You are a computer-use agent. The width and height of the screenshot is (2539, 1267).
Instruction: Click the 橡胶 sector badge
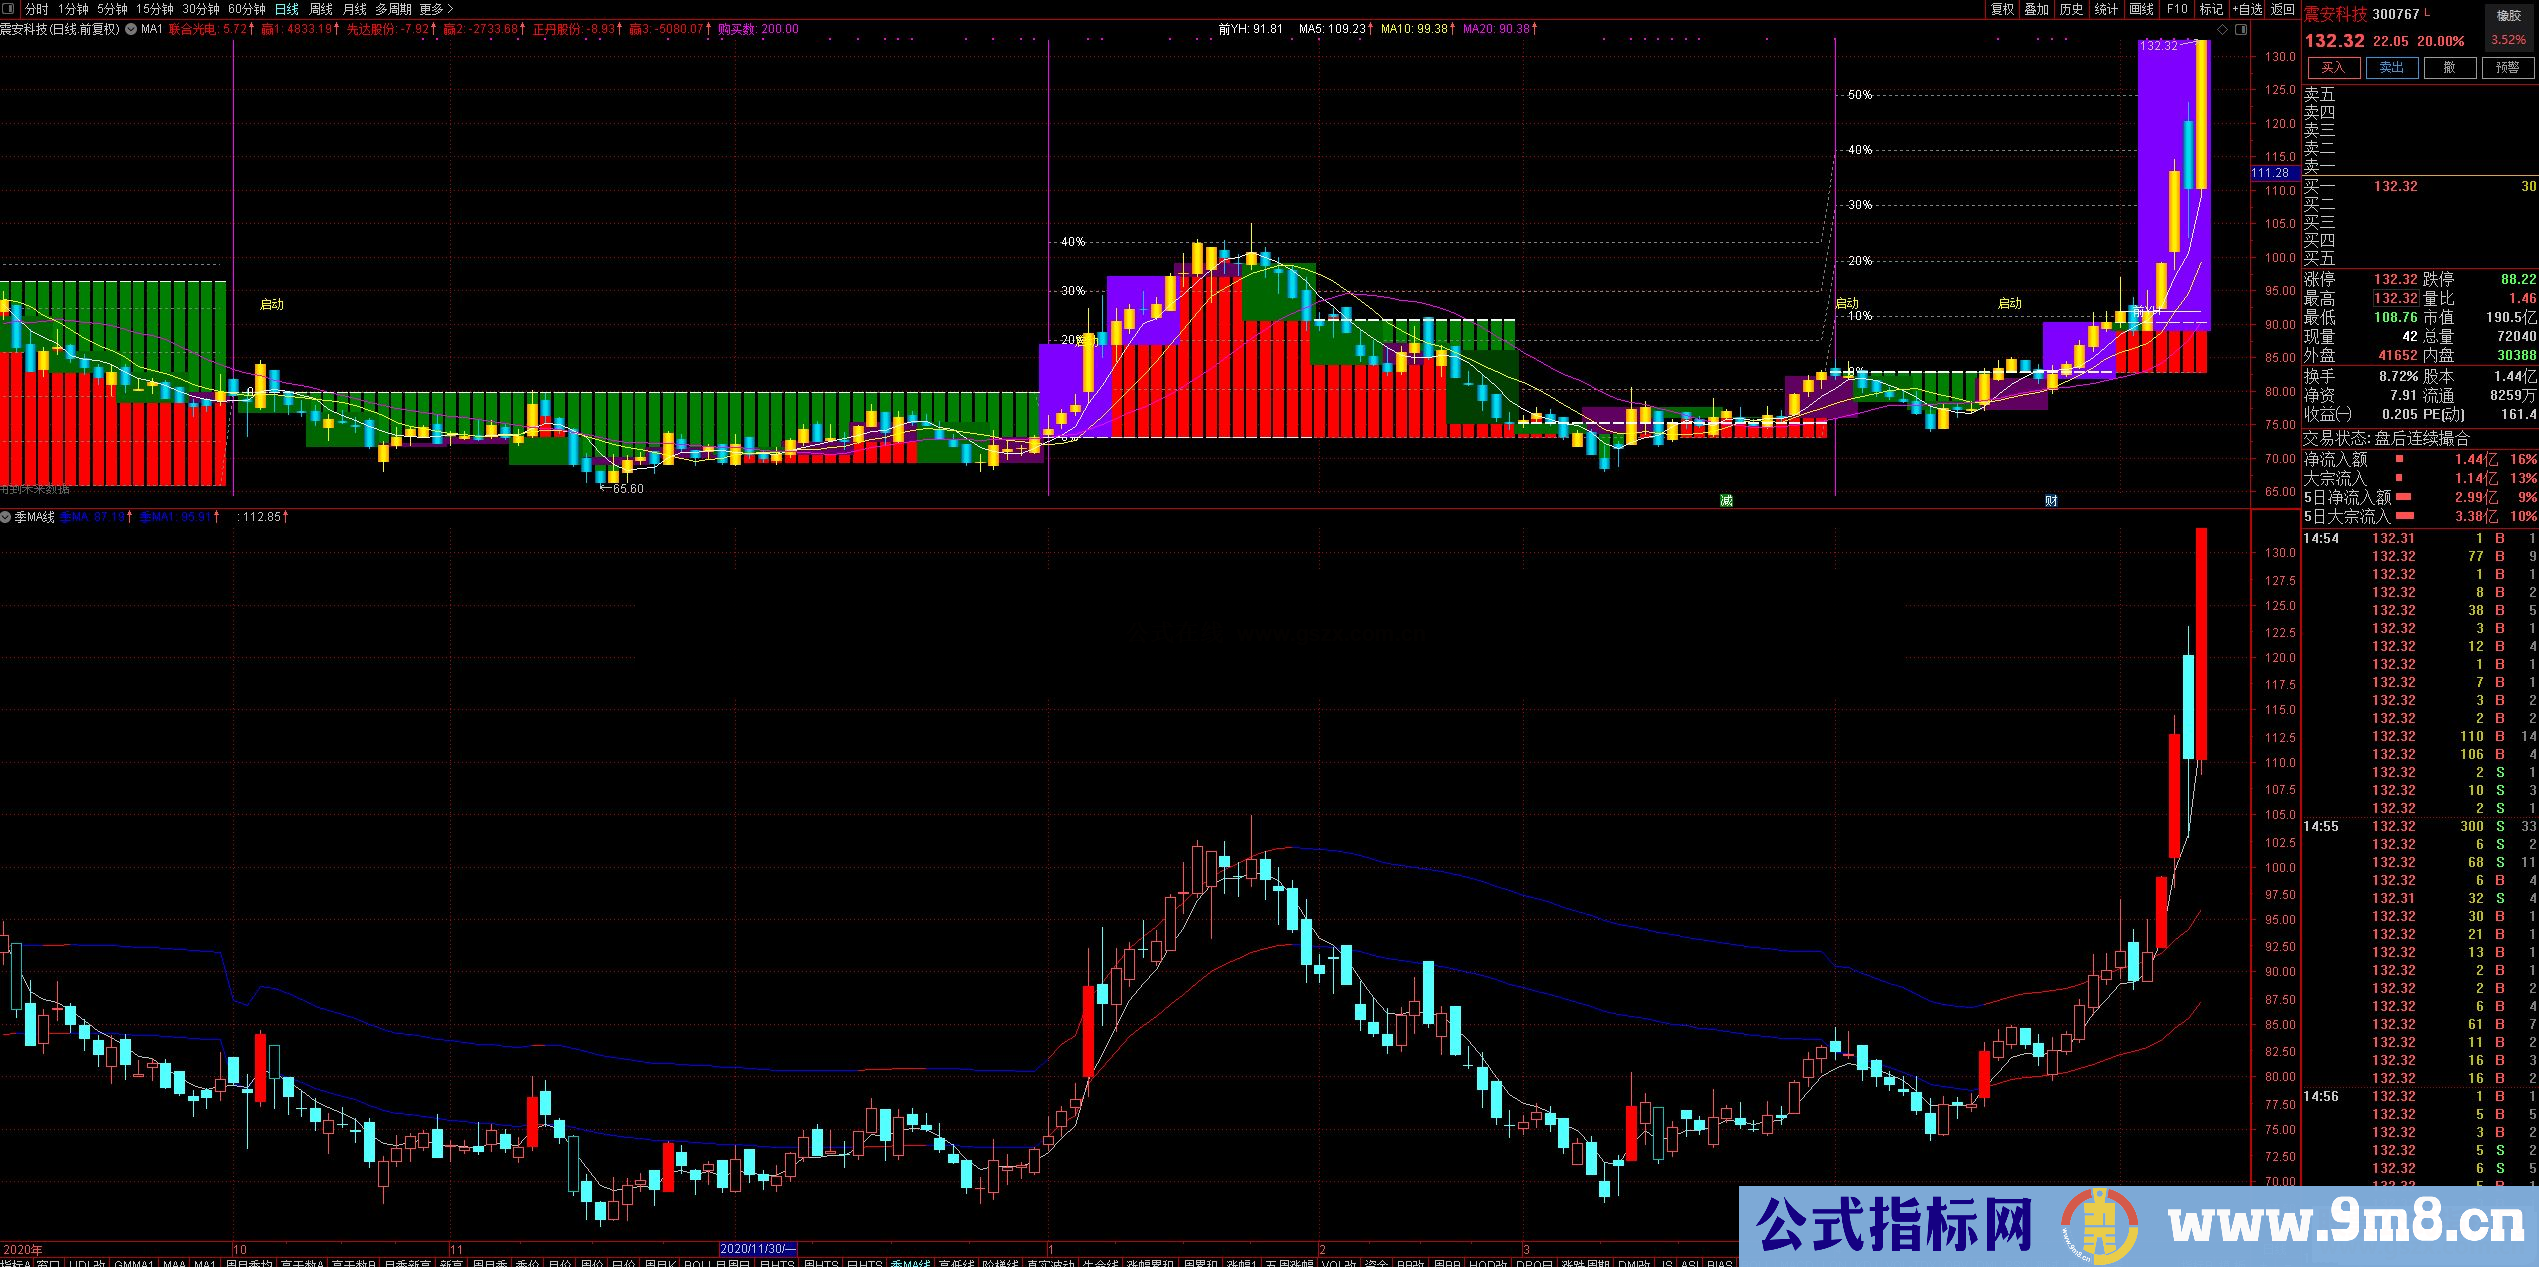2509,15
